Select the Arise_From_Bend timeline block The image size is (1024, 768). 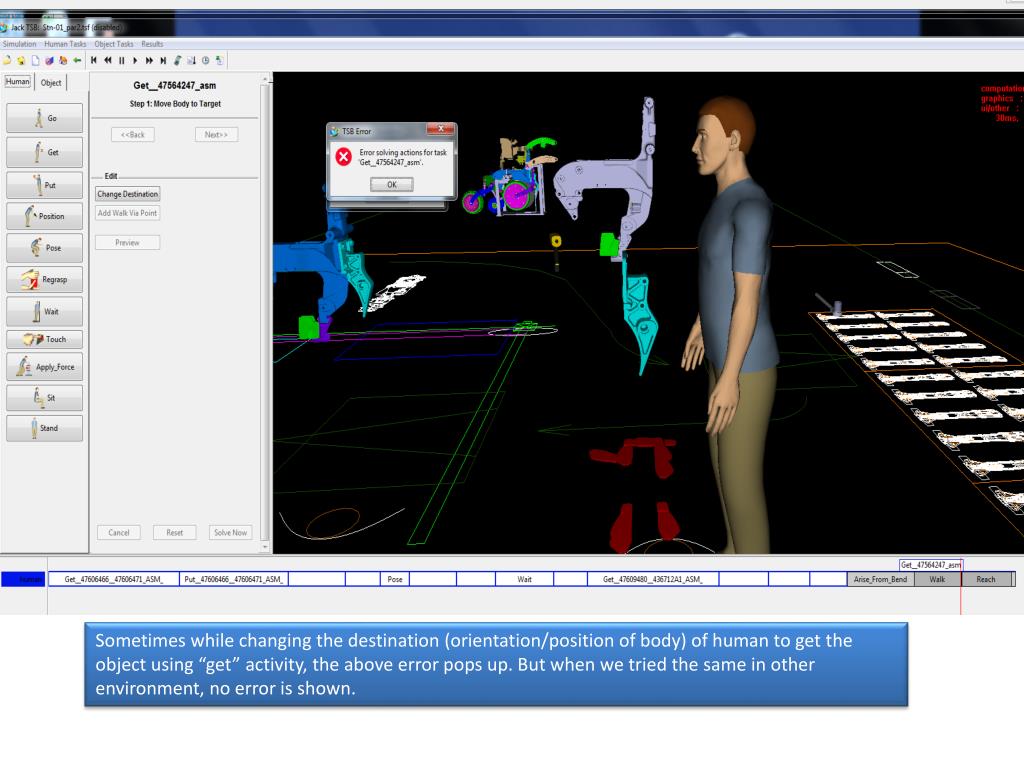879,579
